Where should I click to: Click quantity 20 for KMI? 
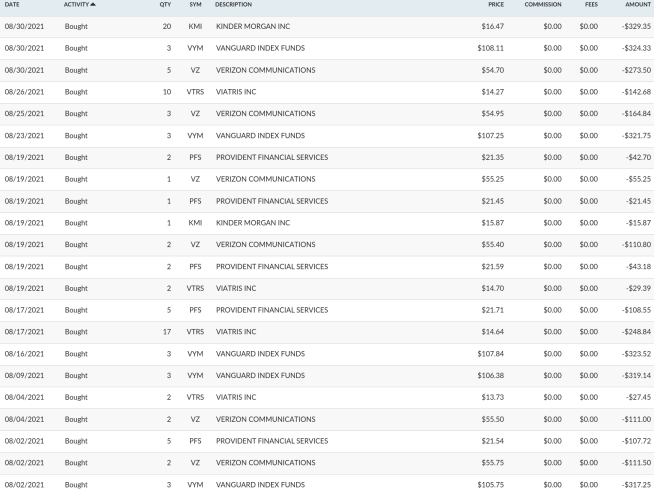(167, 26)
